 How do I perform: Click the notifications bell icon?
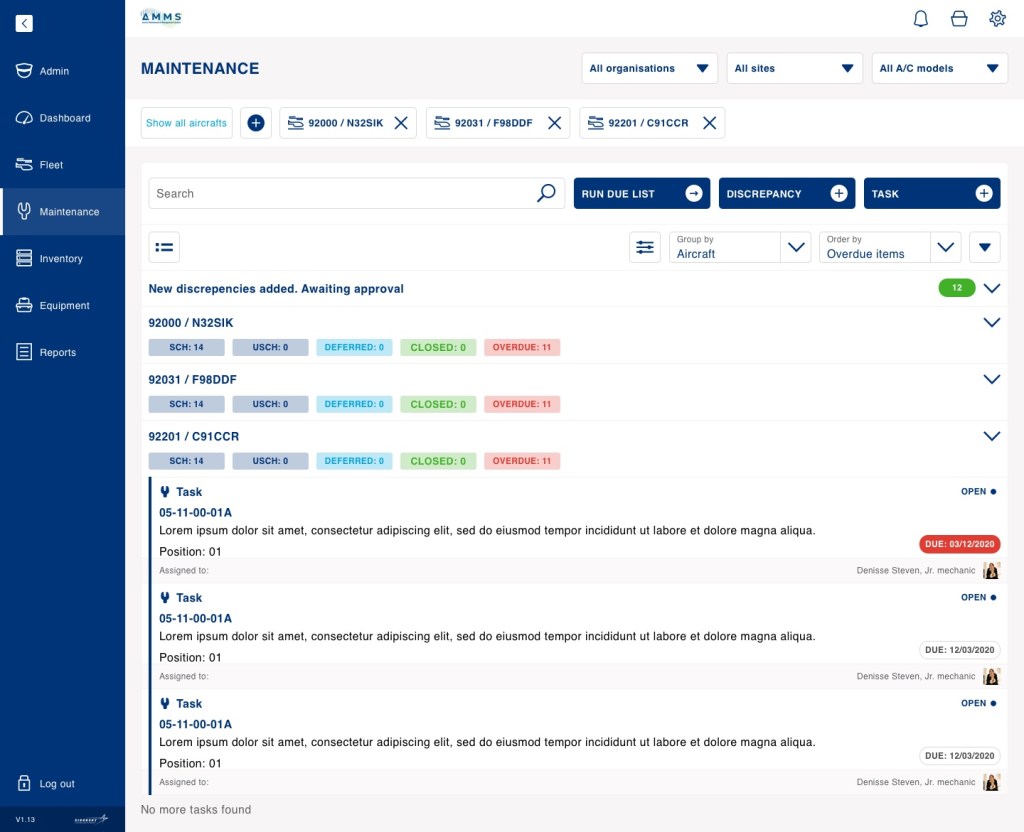point(921,18)
